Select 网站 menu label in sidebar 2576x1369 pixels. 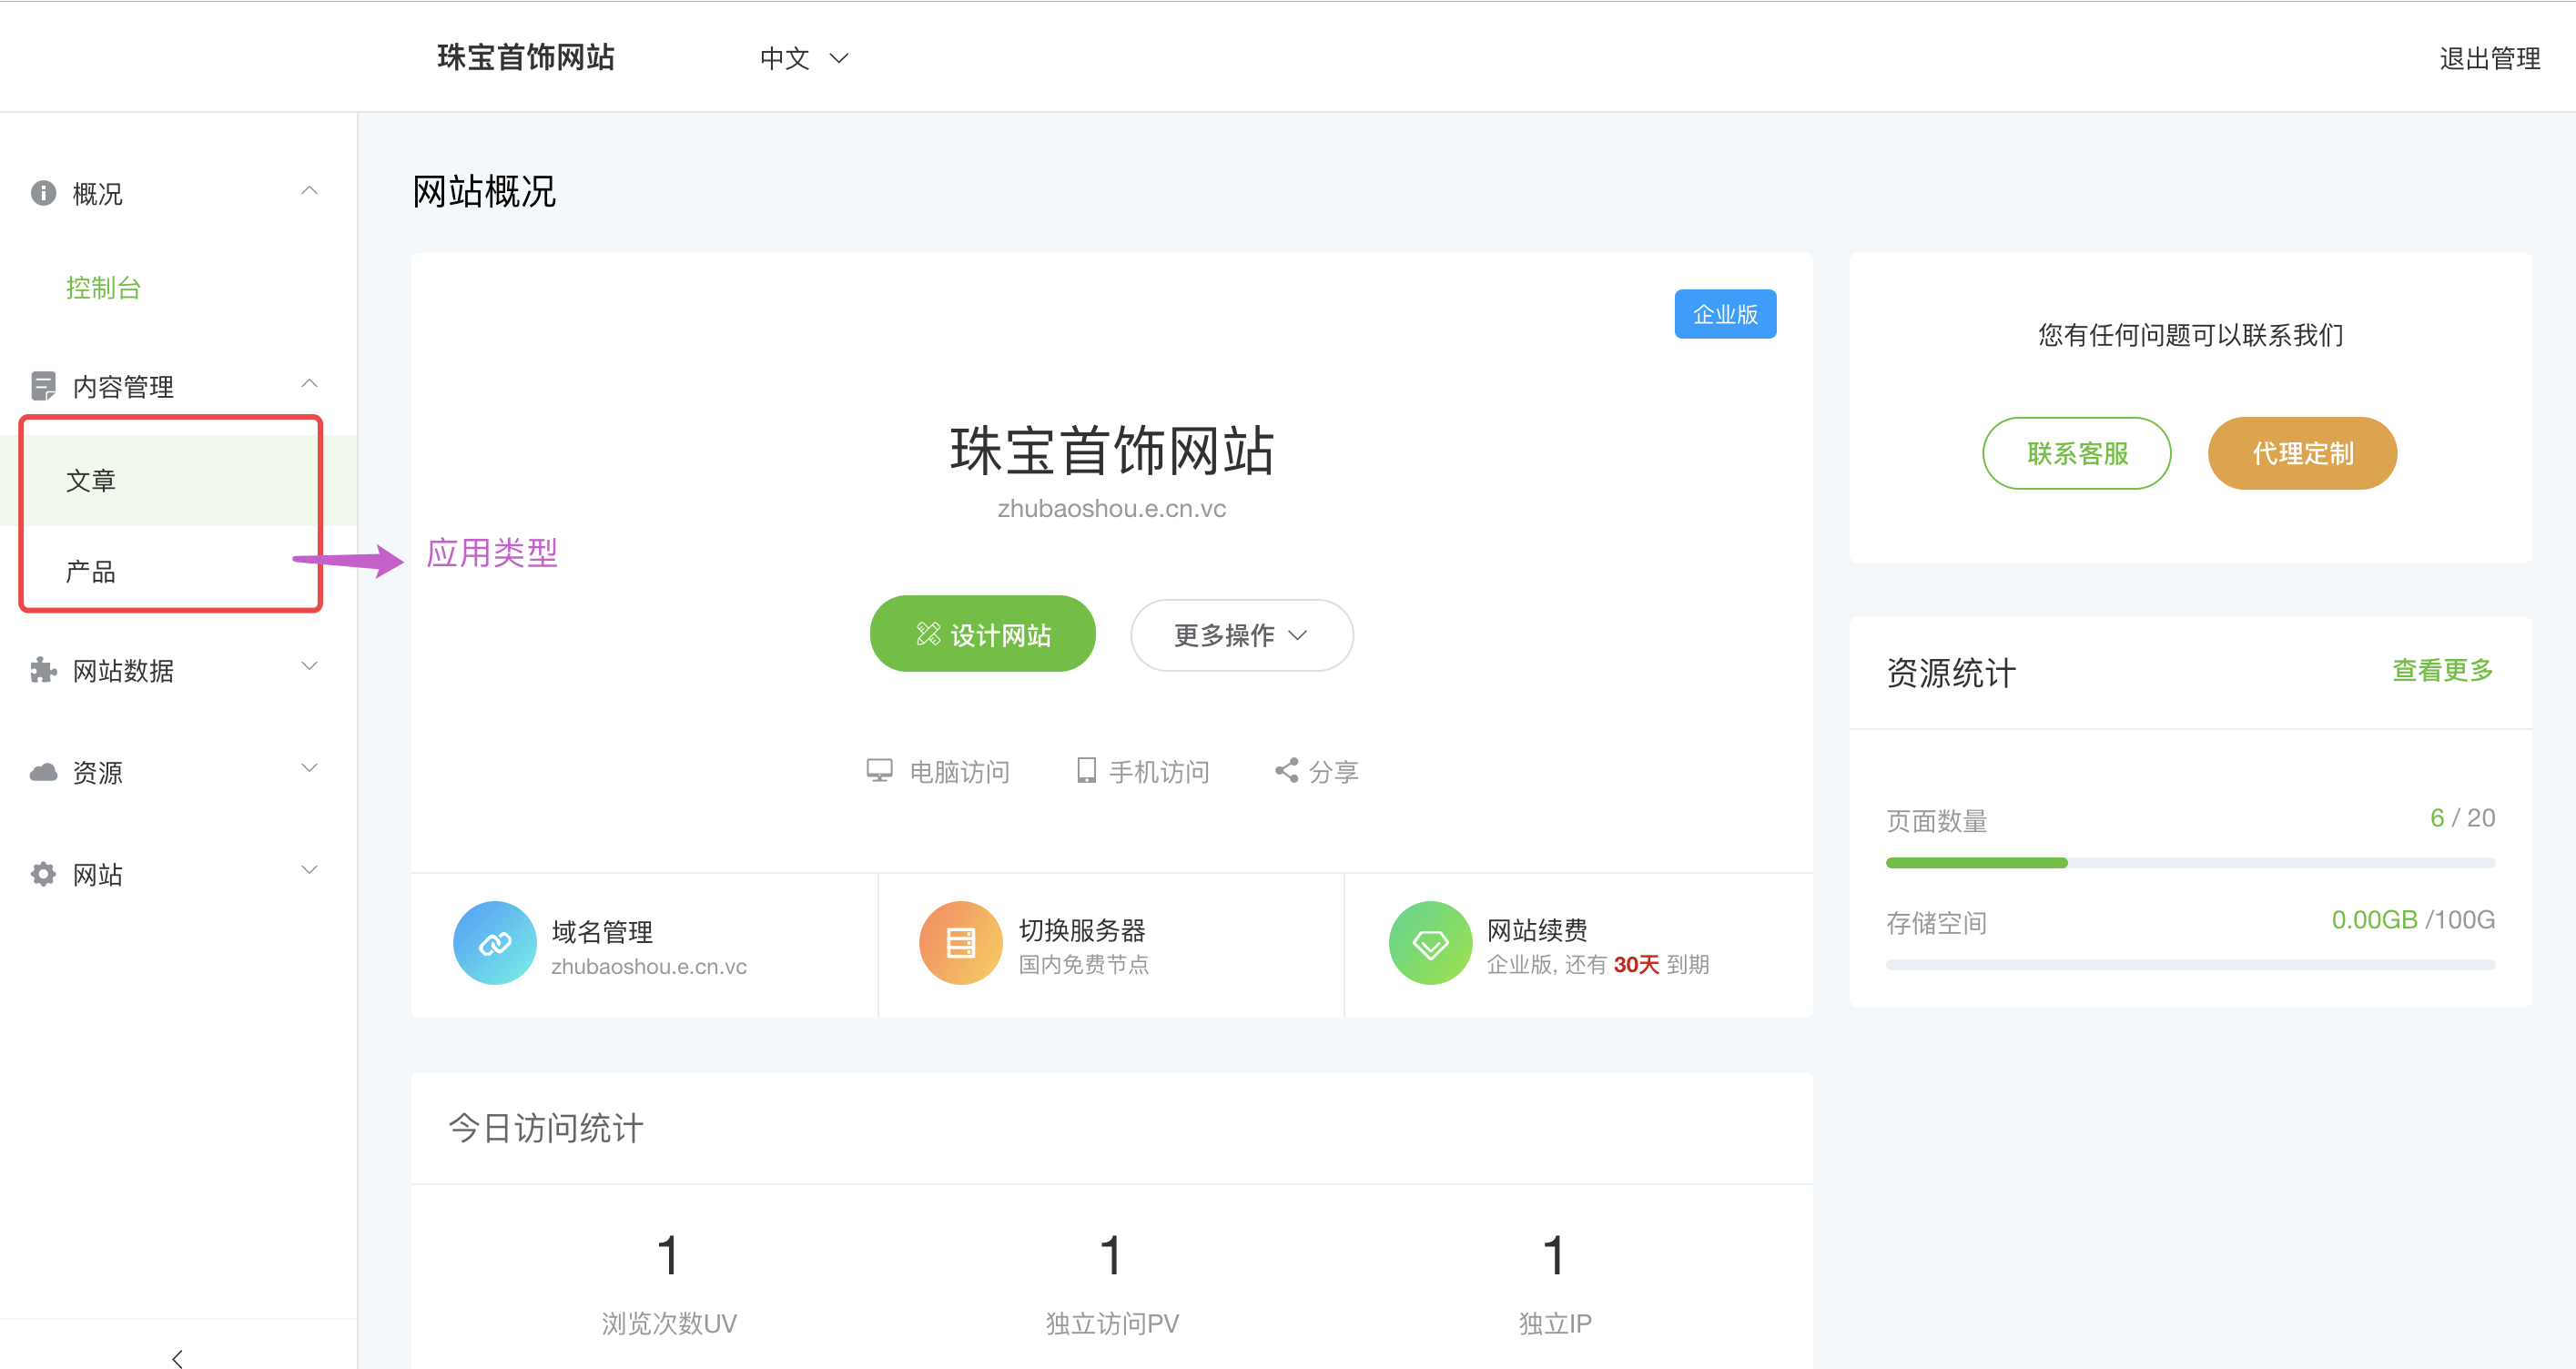(x=98, y=875)
